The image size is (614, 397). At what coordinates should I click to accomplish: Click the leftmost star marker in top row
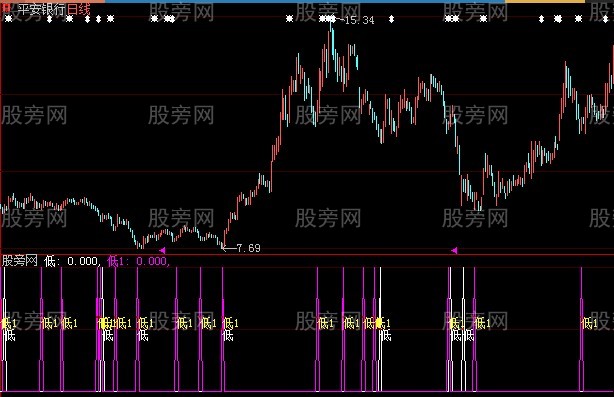coord(8,18)
